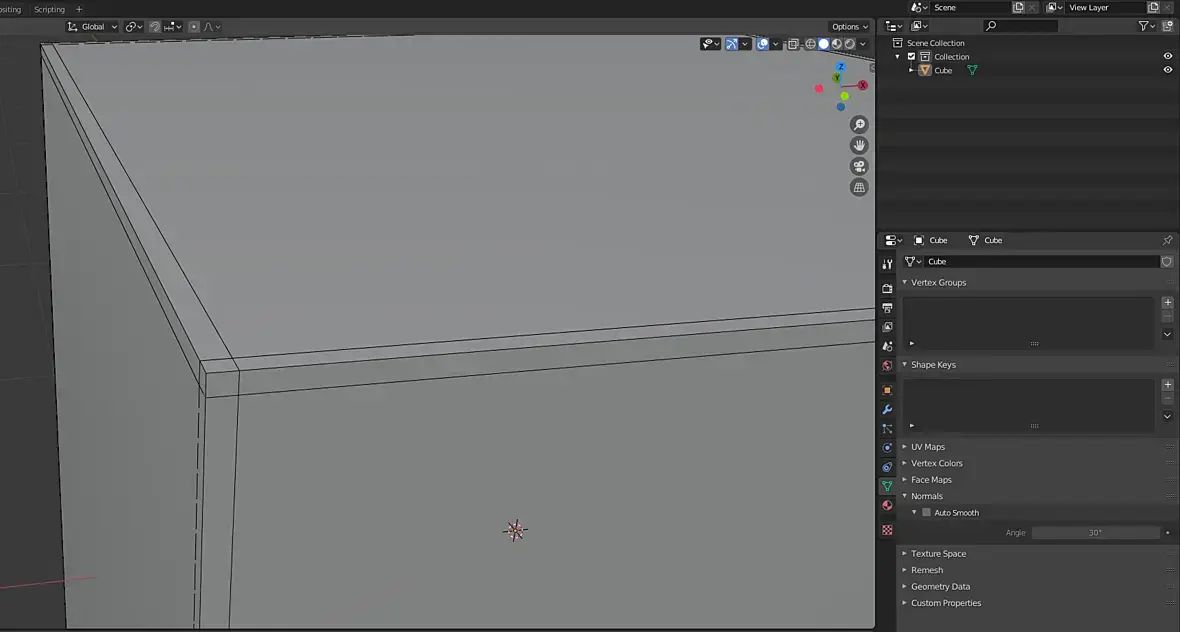Switch to rendered viewport shading
Viewport: 1180px width, 632px height.
(x=850, y=44)
